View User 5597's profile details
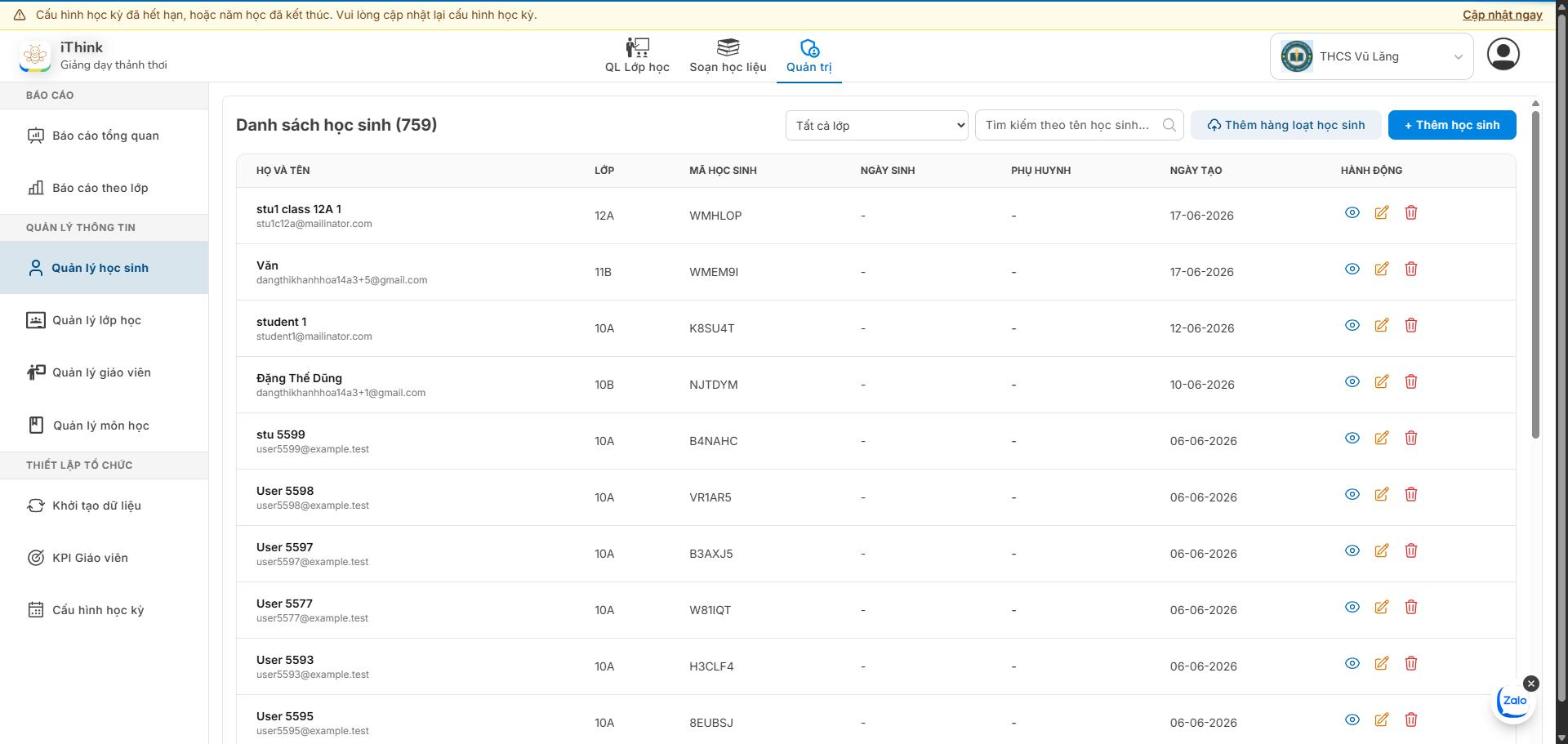 coord(1352,551)
